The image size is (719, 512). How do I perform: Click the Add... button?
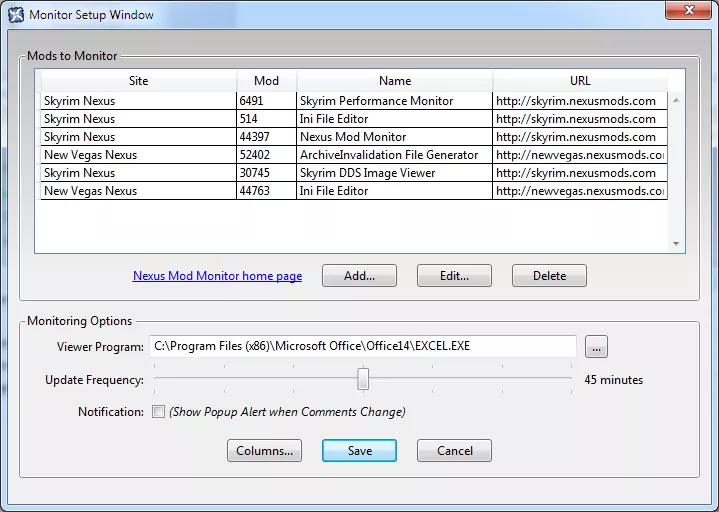360,275
